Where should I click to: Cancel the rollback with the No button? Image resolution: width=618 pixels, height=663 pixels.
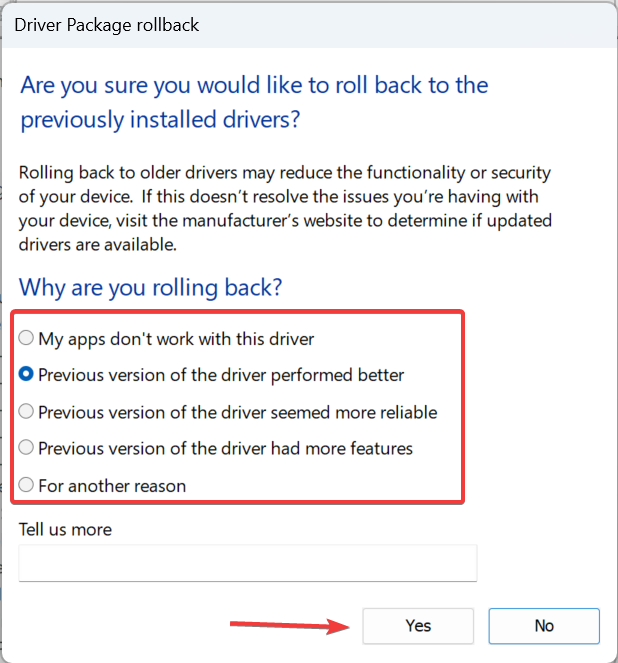[544, 626]
